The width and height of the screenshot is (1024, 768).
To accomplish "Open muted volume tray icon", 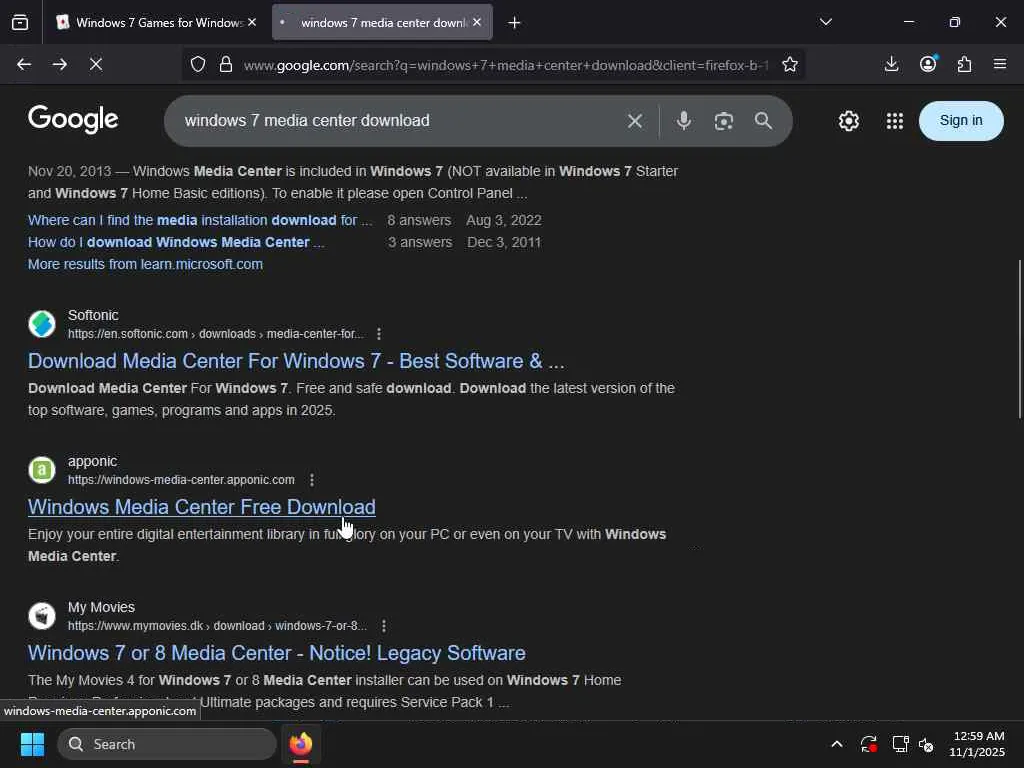I will (926, 744).
